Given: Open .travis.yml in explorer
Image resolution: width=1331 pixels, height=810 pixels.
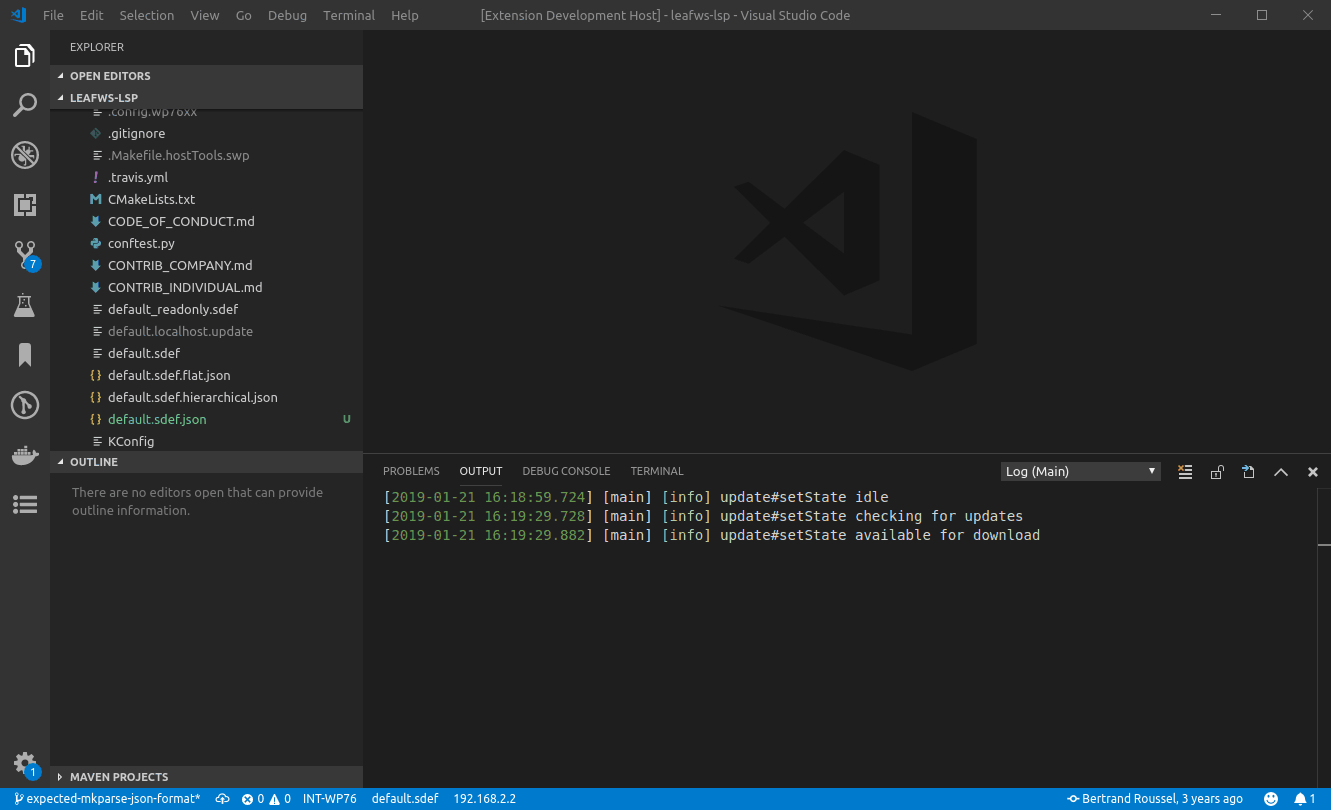Looking at the screenshot, I should pos(206,177).
